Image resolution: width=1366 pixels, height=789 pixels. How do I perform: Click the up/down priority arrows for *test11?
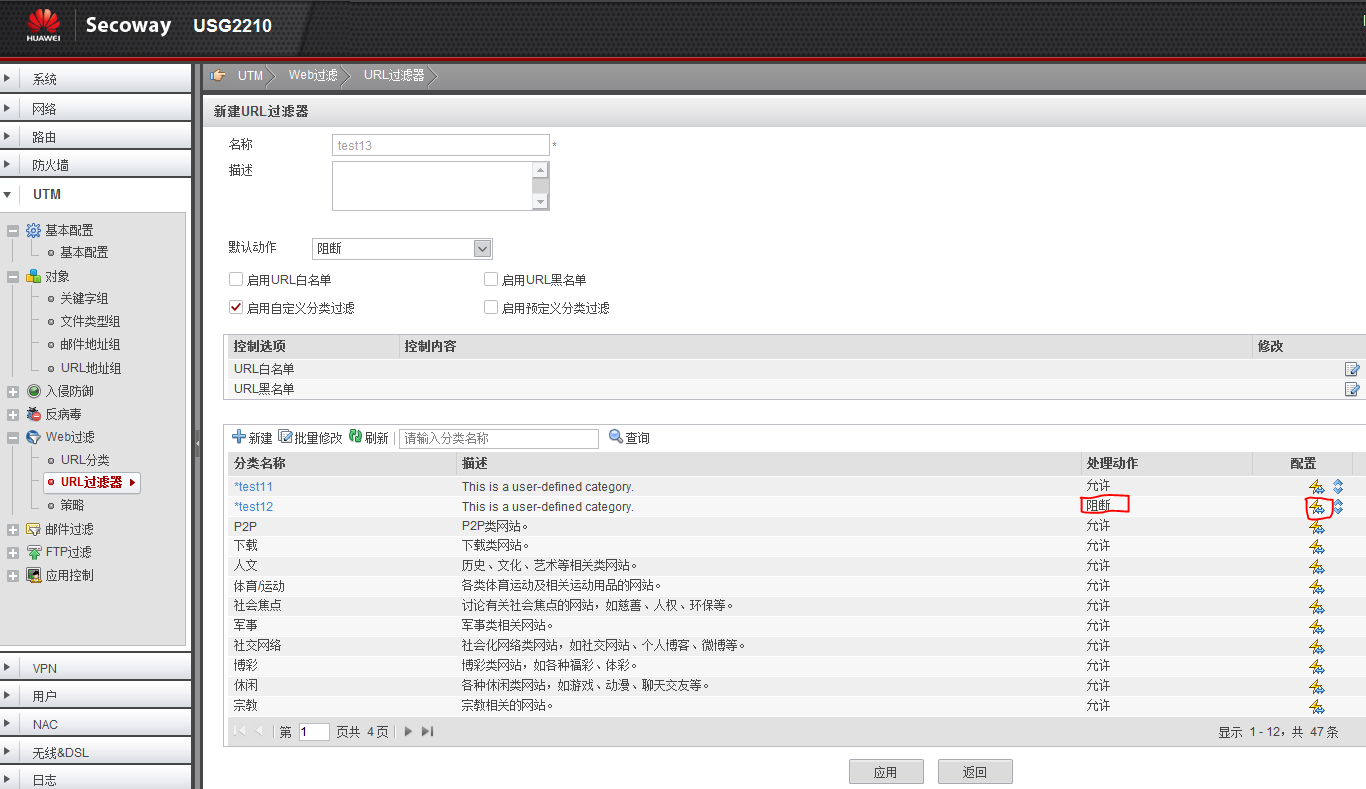click(x=1338, y=487)
